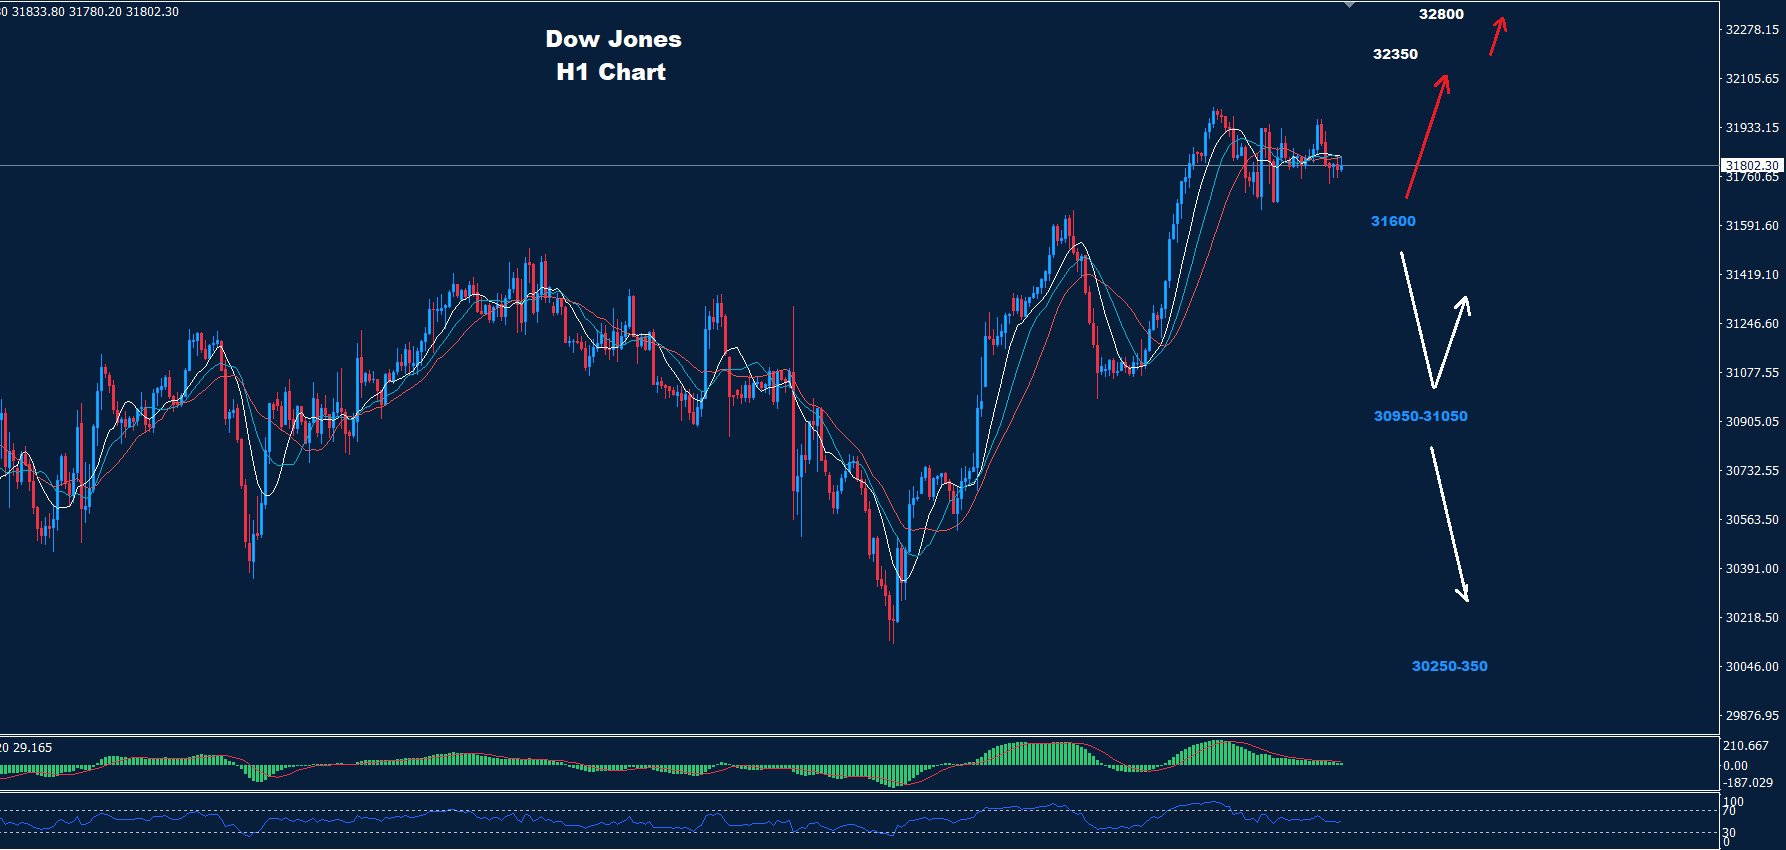1786x850 pixels.
Task: Click the chart shift triangle on top edge
Action: click(1349, 5)
